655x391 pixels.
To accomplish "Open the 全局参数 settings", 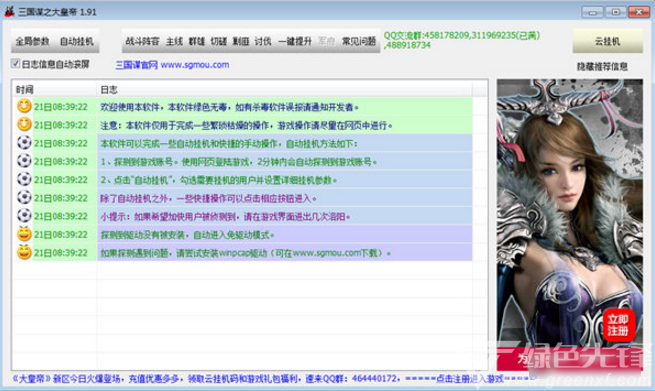I will [32, 41].
